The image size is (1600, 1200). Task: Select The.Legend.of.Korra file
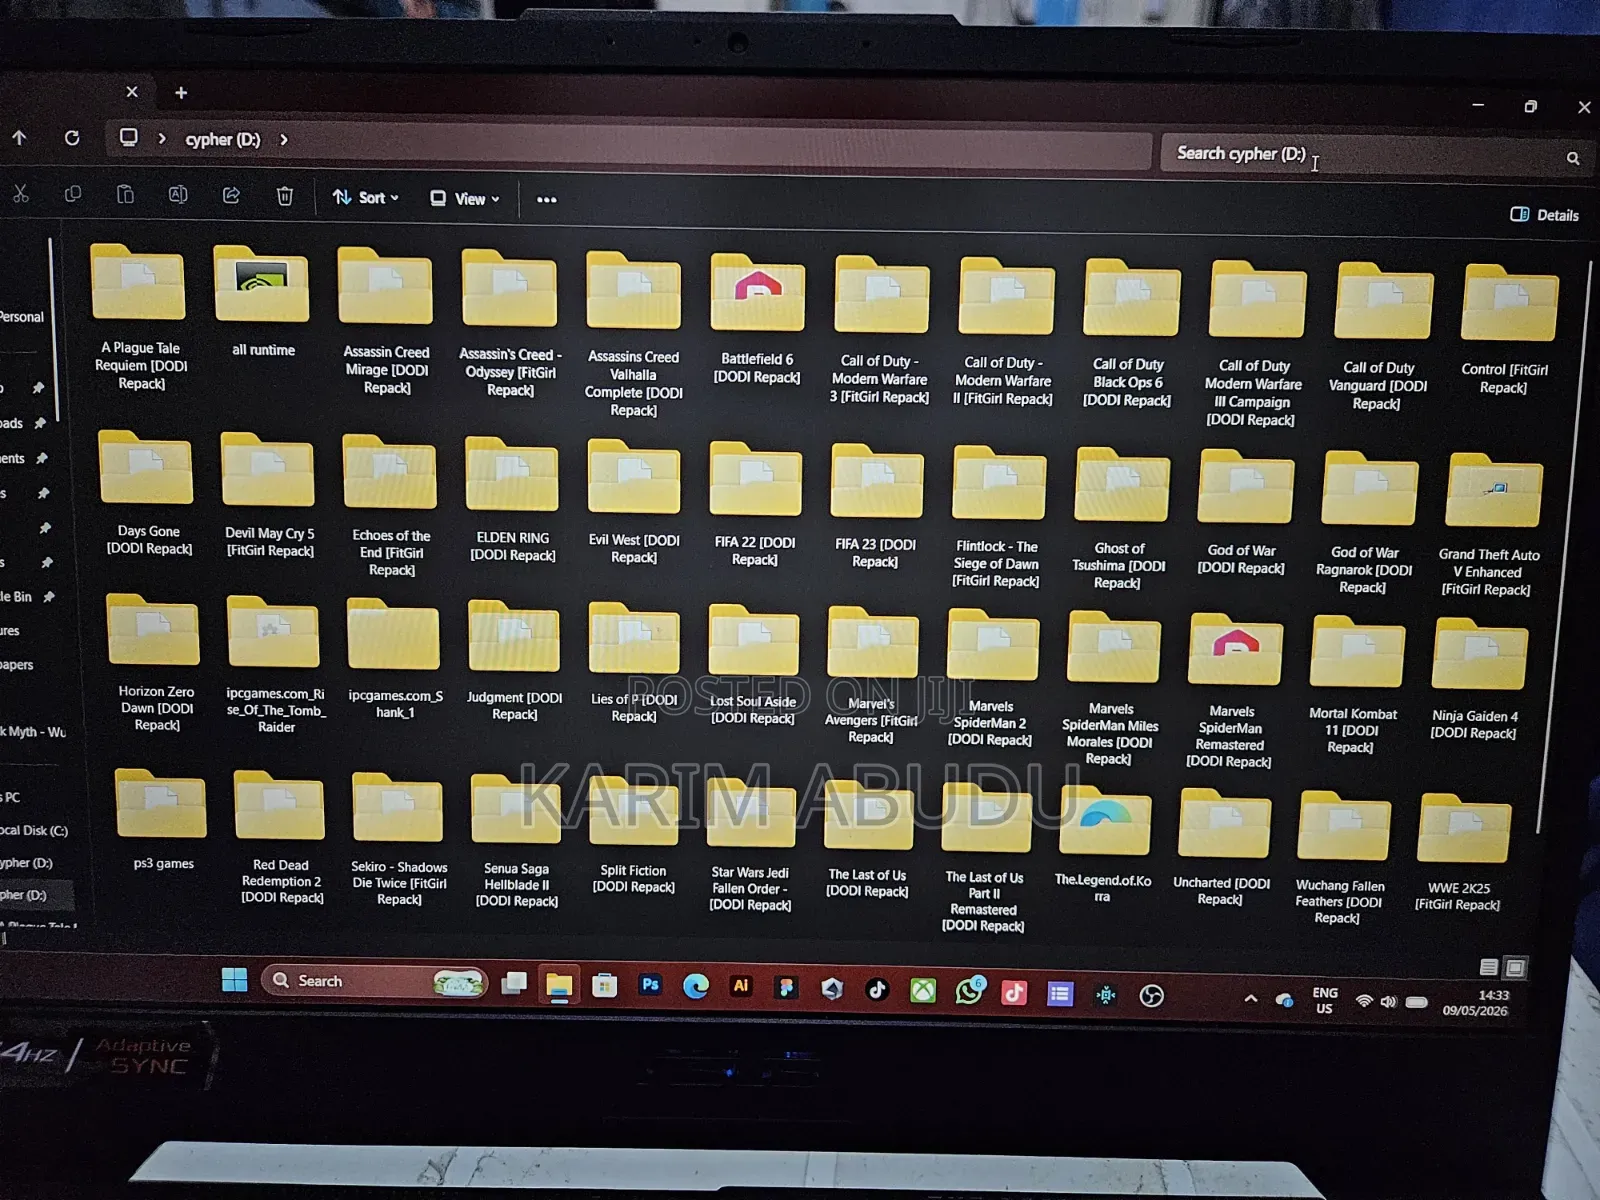pos(1103,845)
